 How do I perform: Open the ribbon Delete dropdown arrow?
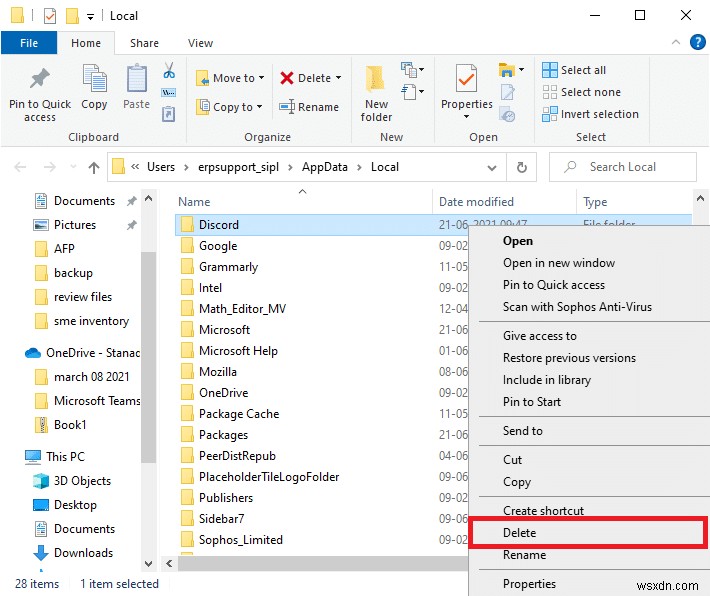tap(339, 78)
